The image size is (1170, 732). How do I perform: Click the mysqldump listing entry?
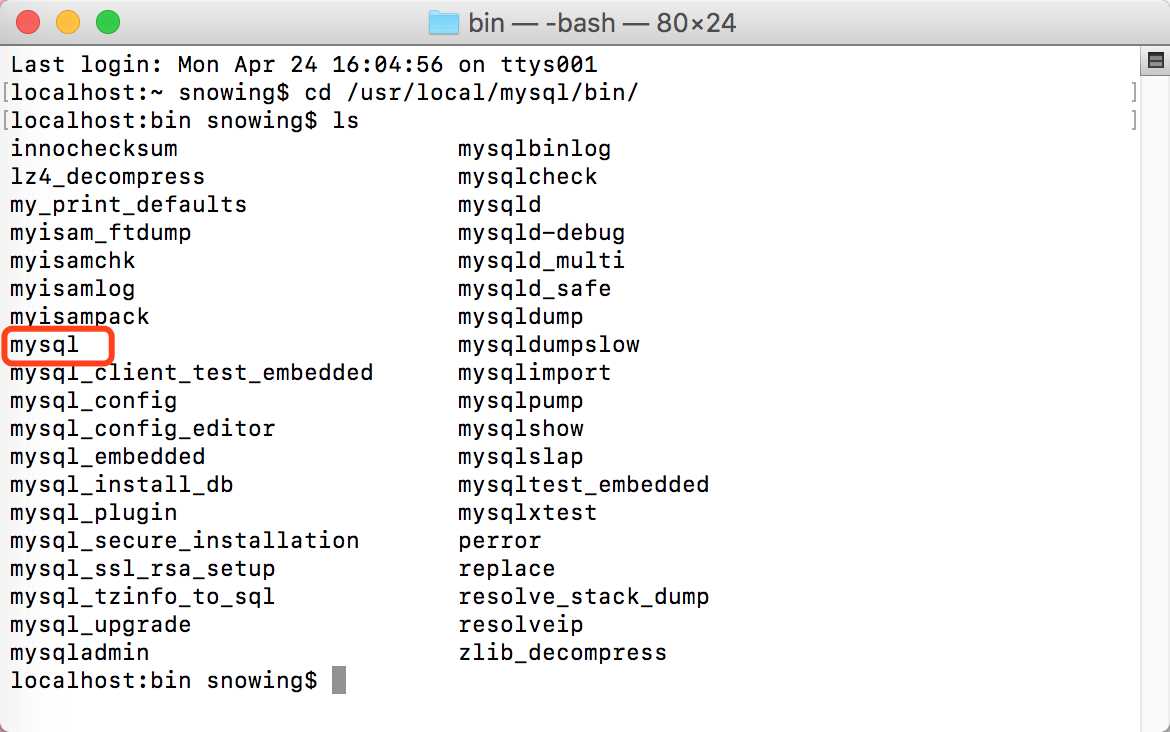521,317
